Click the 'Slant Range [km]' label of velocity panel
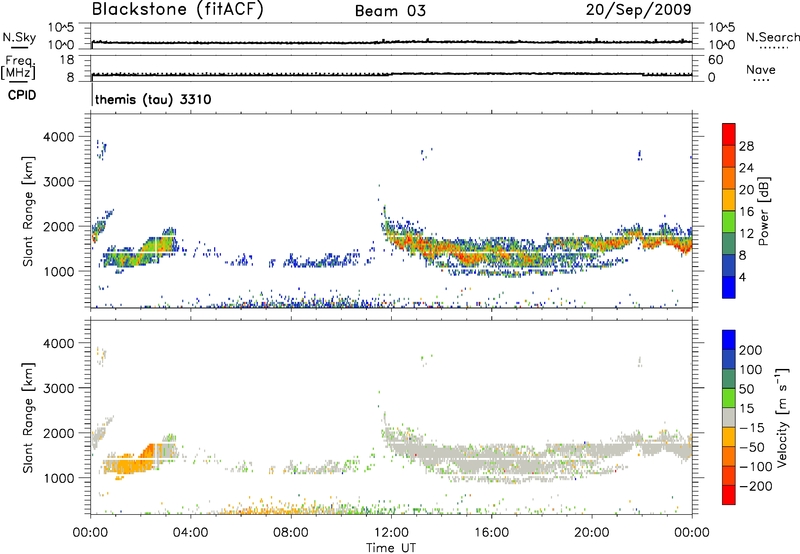 click(x=28, y=417)
